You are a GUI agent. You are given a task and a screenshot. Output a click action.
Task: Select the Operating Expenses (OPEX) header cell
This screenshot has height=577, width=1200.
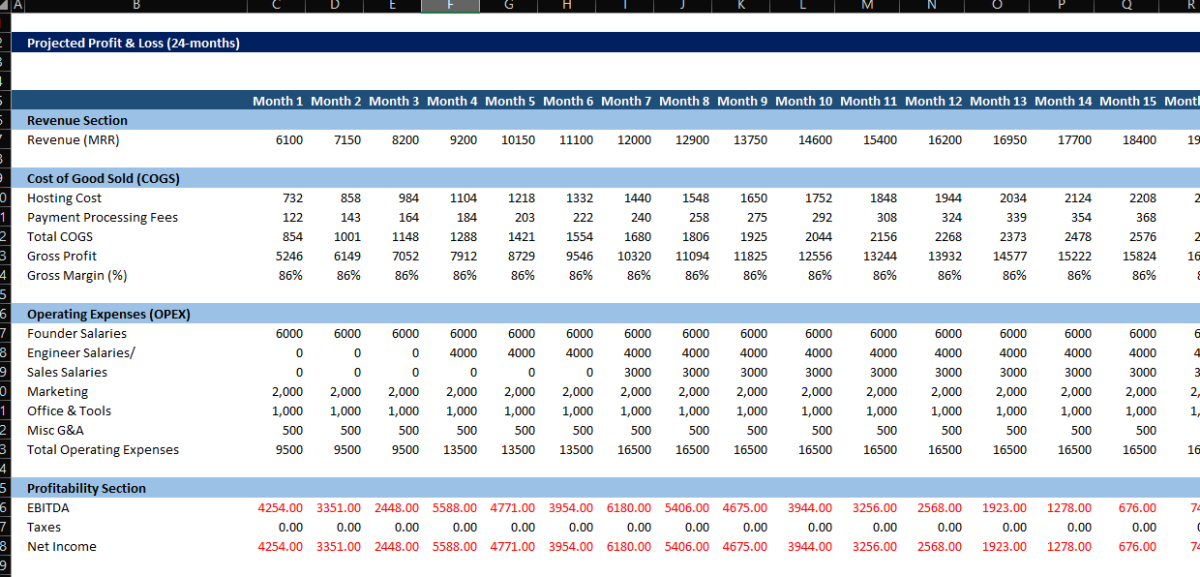pyautogui.click(x=108, y=314)
